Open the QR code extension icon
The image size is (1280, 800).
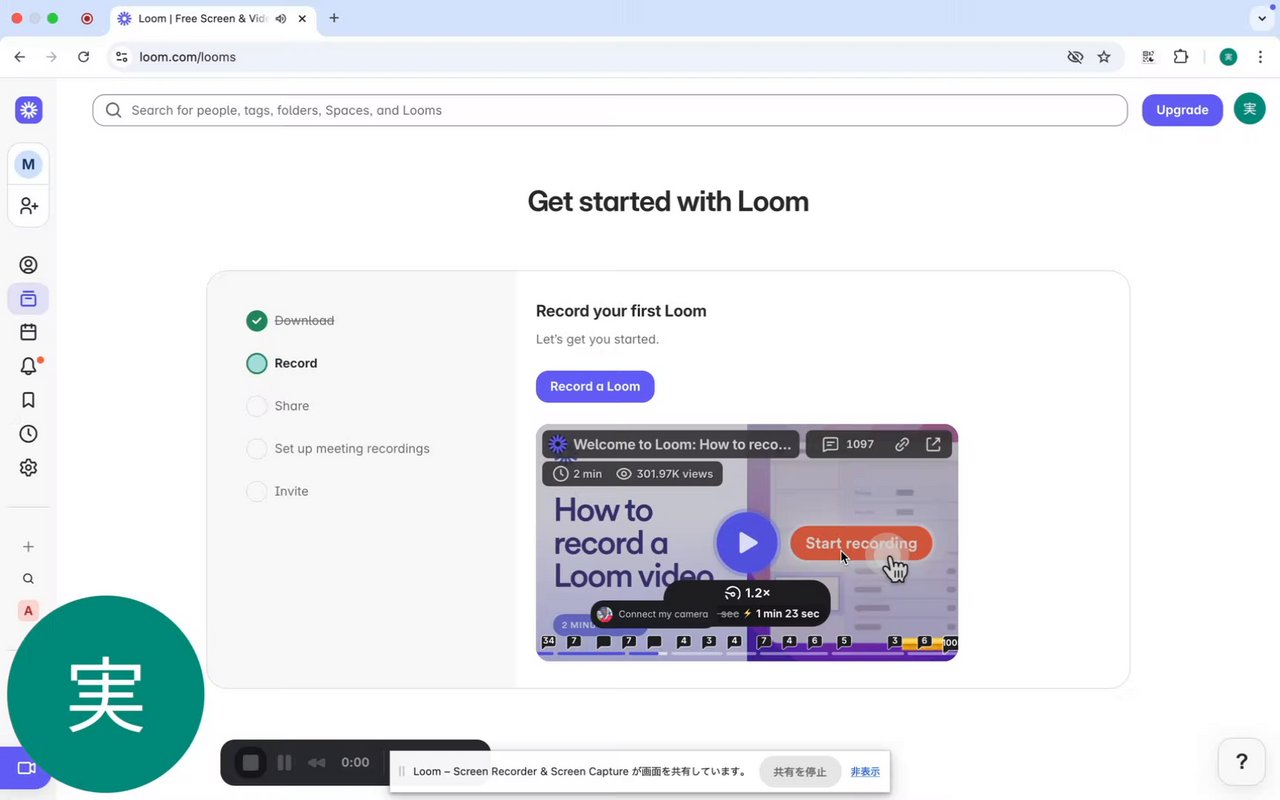click(1148, 57)
